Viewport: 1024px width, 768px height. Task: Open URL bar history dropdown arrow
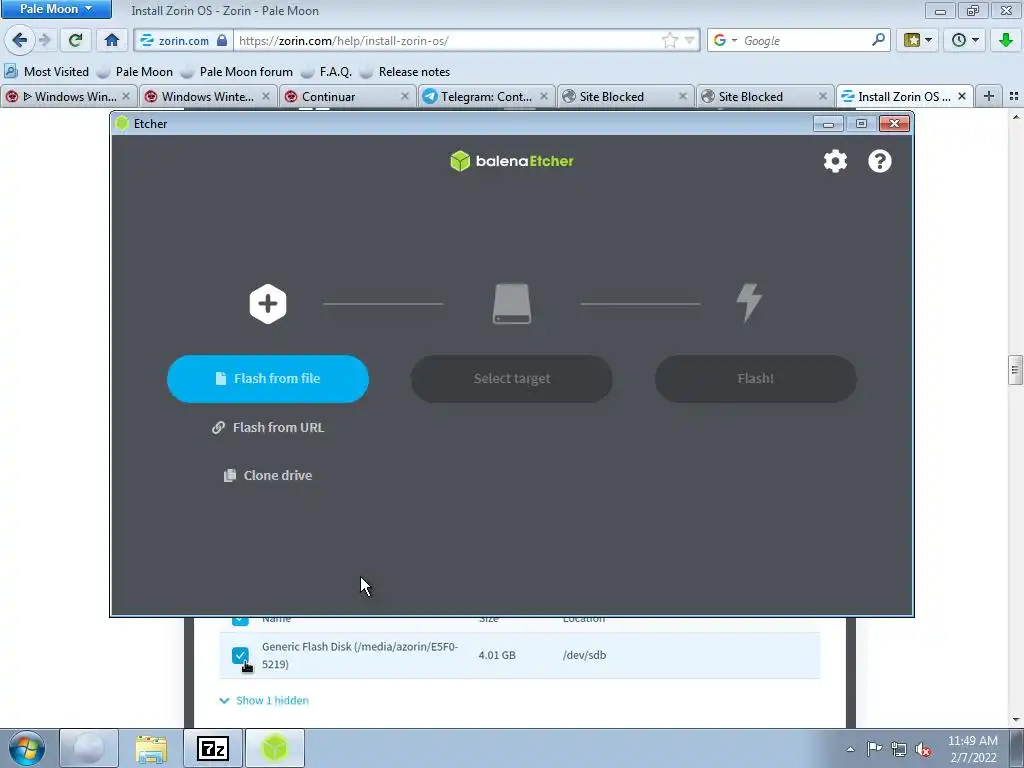tap(690, 40)
